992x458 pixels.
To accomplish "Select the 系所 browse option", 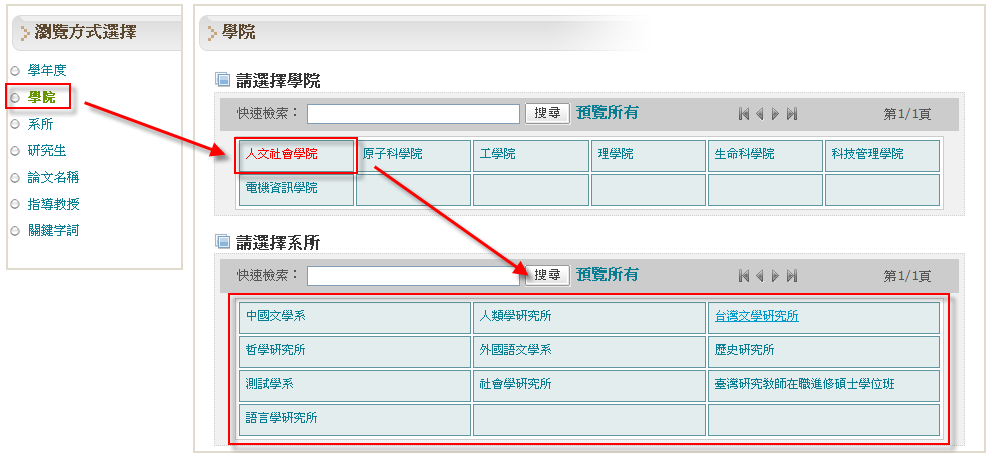I will [41, 124].
